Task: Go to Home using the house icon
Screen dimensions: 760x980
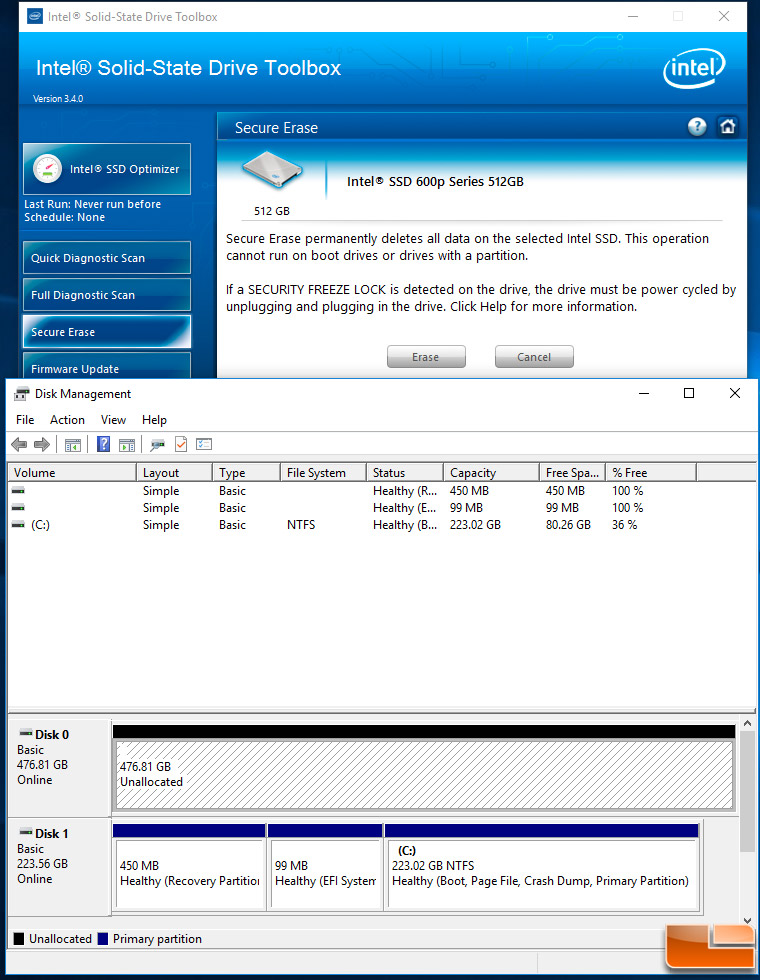Action: [728, 127]
